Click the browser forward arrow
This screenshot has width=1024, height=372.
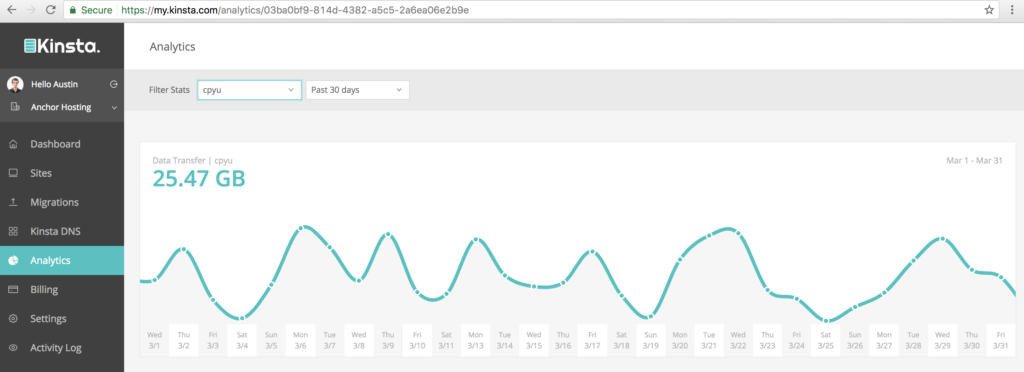point(31,10)
